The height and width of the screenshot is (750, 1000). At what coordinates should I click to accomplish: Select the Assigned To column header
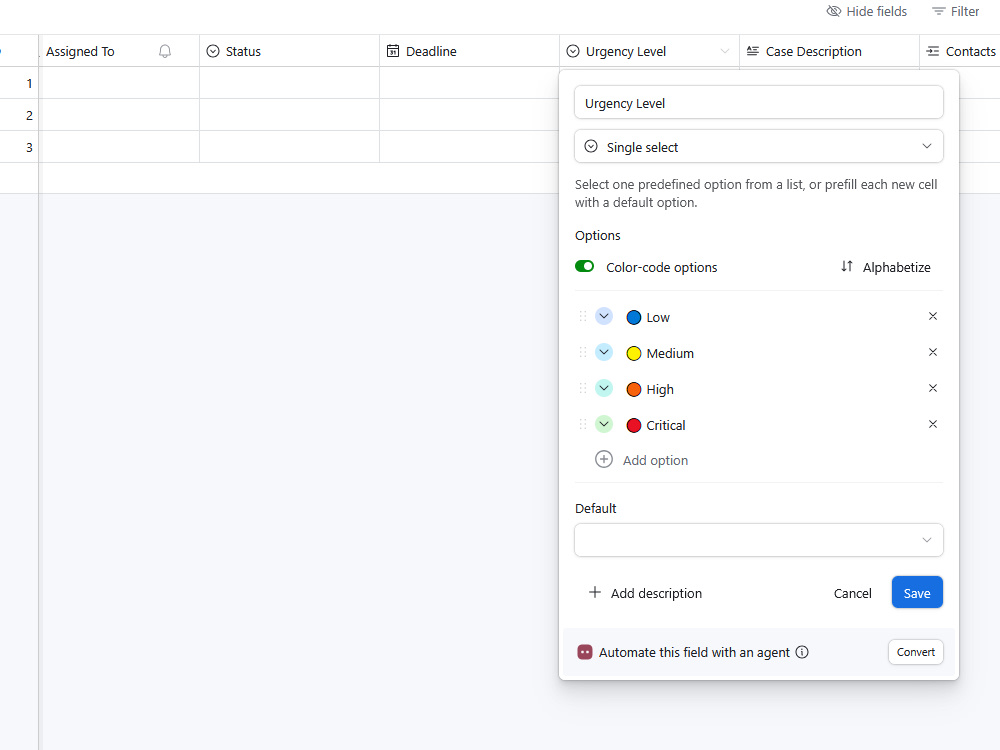pyautogui.click(x=119, y=51)
